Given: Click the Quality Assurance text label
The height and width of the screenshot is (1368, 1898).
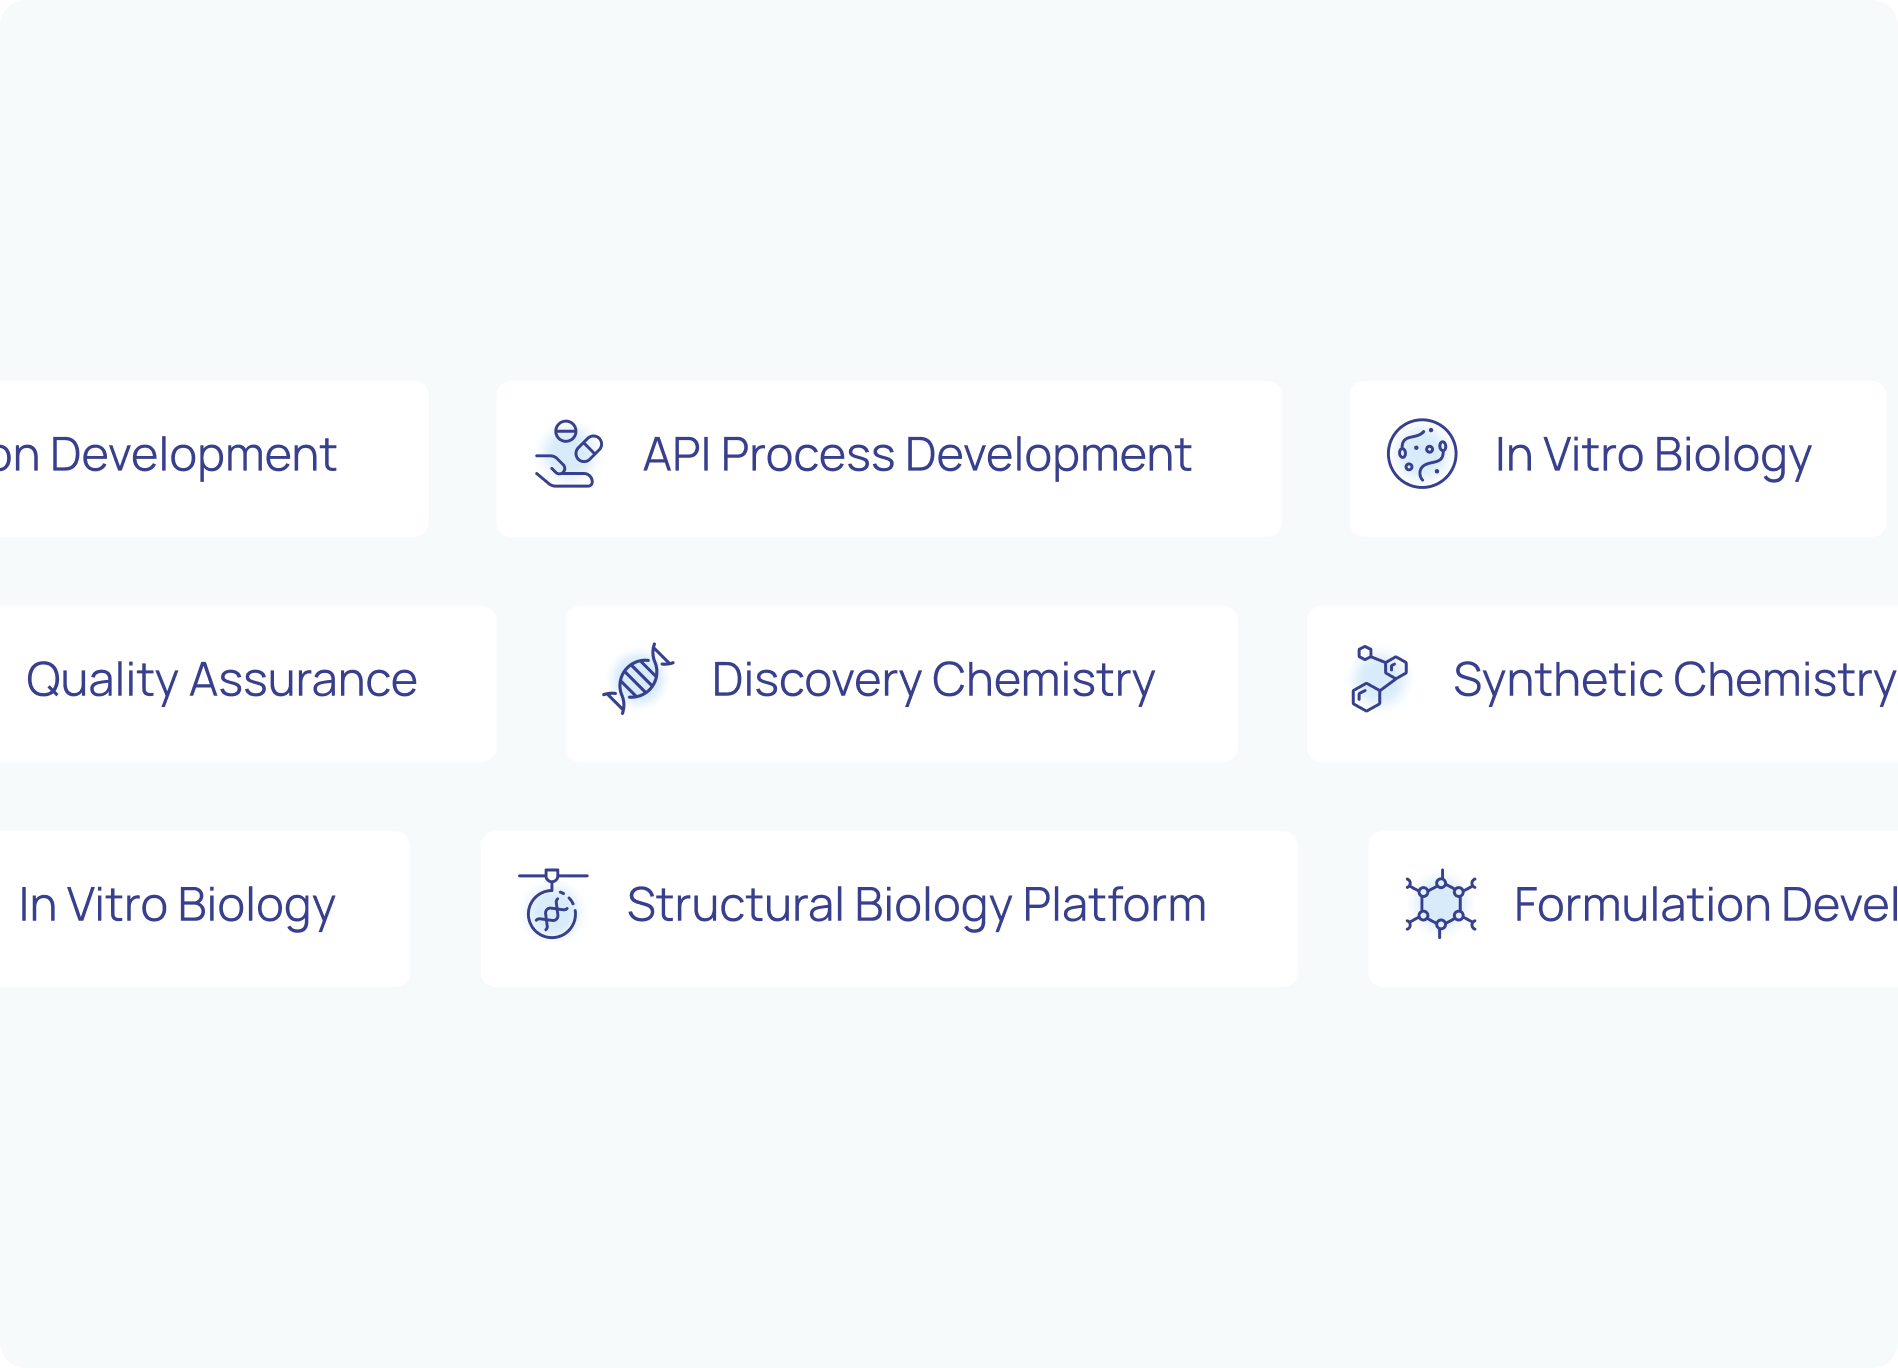Looking at the screenshot, I should coord(221,680).
